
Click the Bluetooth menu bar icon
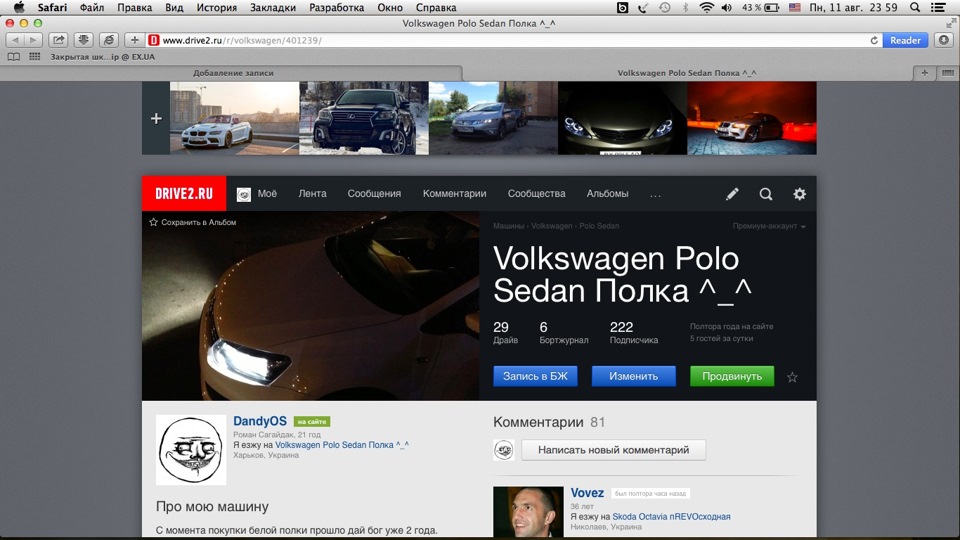(686, 7)
